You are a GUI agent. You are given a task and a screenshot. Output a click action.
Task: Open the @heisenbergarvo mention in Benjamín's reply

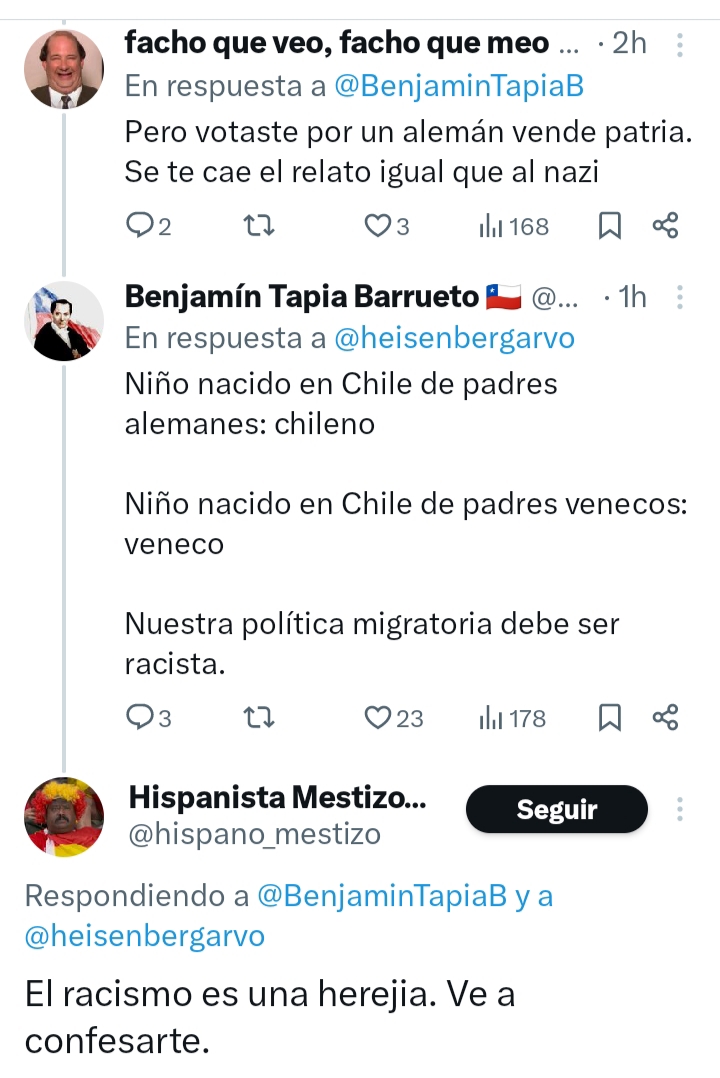(x=454, y=338)
